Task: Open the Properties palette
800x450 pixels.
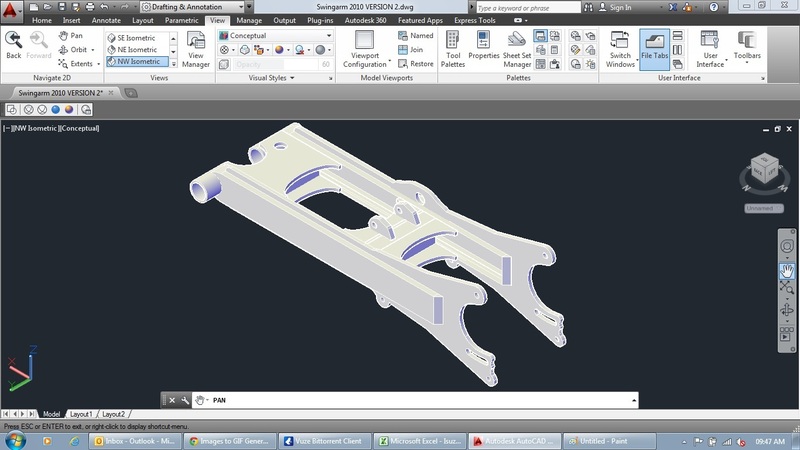Action: [x=483, y=46]
